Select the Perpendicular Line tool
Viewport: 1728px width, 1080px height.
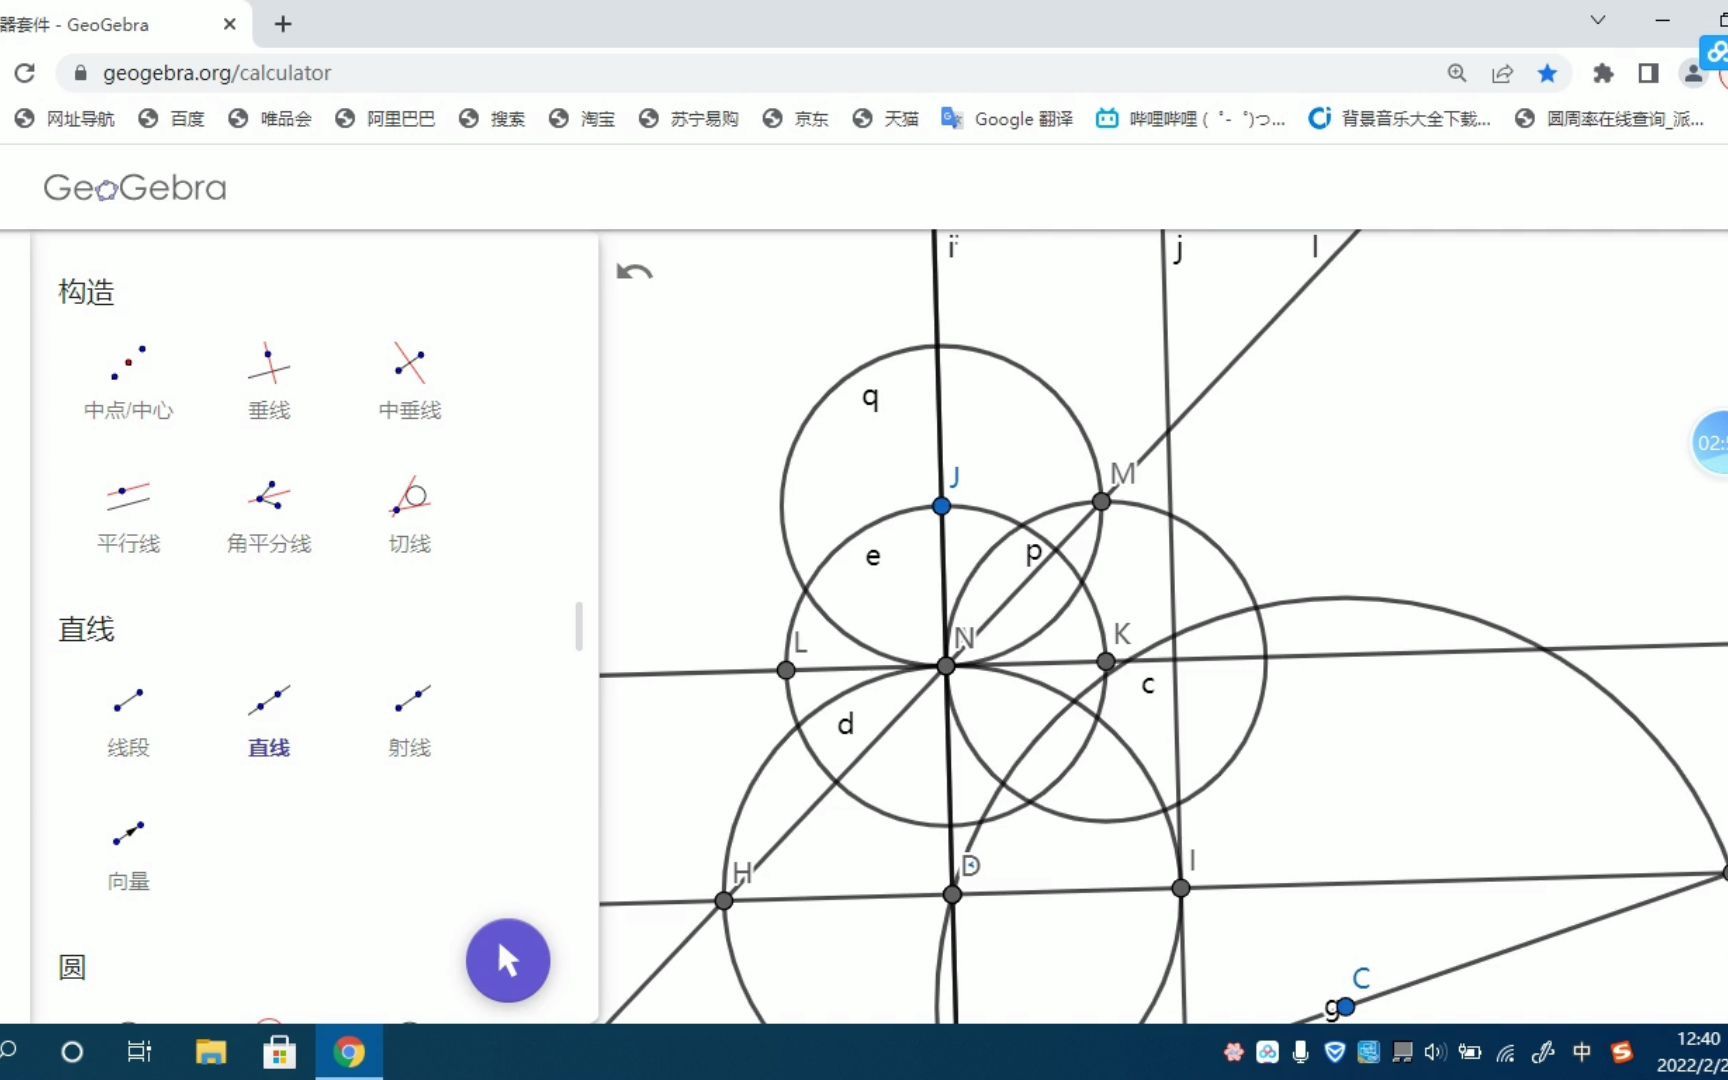pos(269,382)
